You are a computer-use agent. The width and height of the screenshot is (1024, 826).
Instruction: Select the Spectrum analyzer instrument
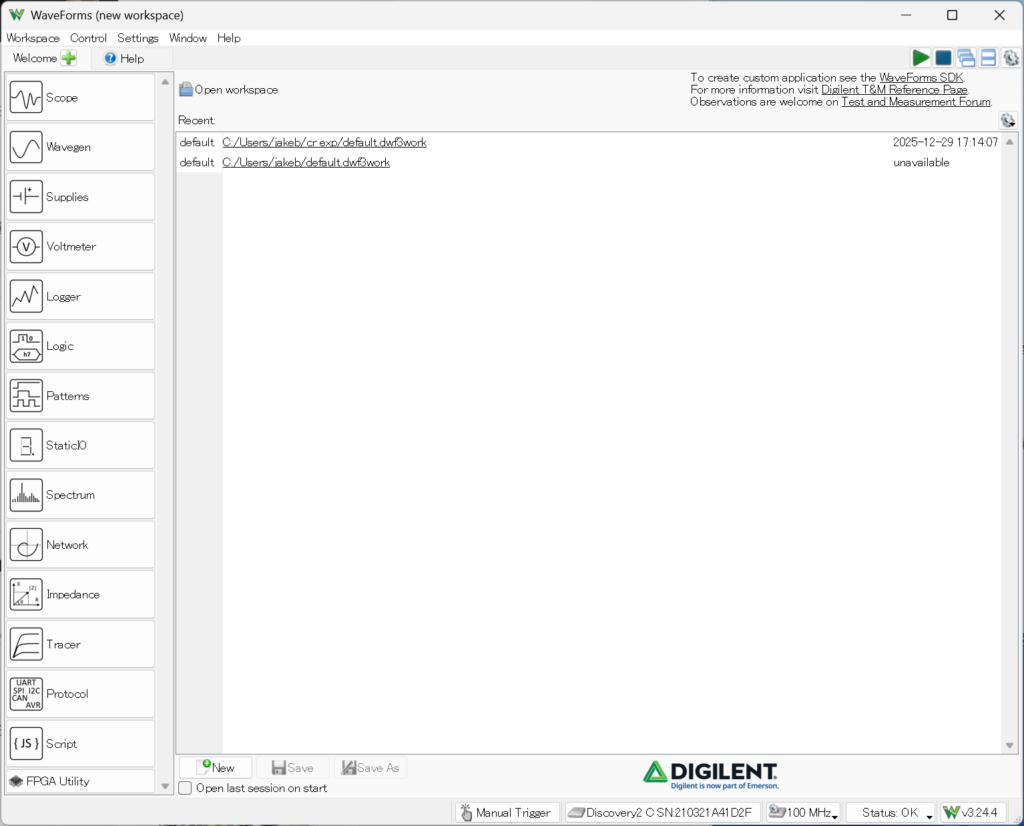80,495
